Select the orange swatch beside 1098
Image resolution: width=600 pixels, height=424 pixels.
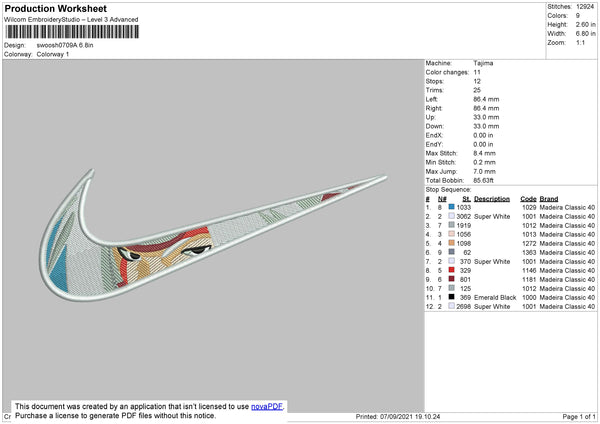click(x=452, y=243)
